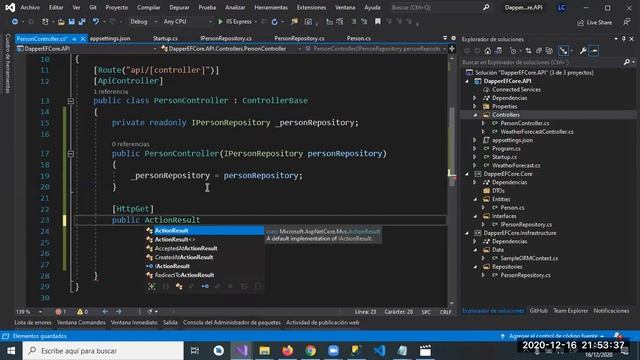Click the Save file toolbar icon
This screenshot has height=360, width=640.
click(71, 22)
